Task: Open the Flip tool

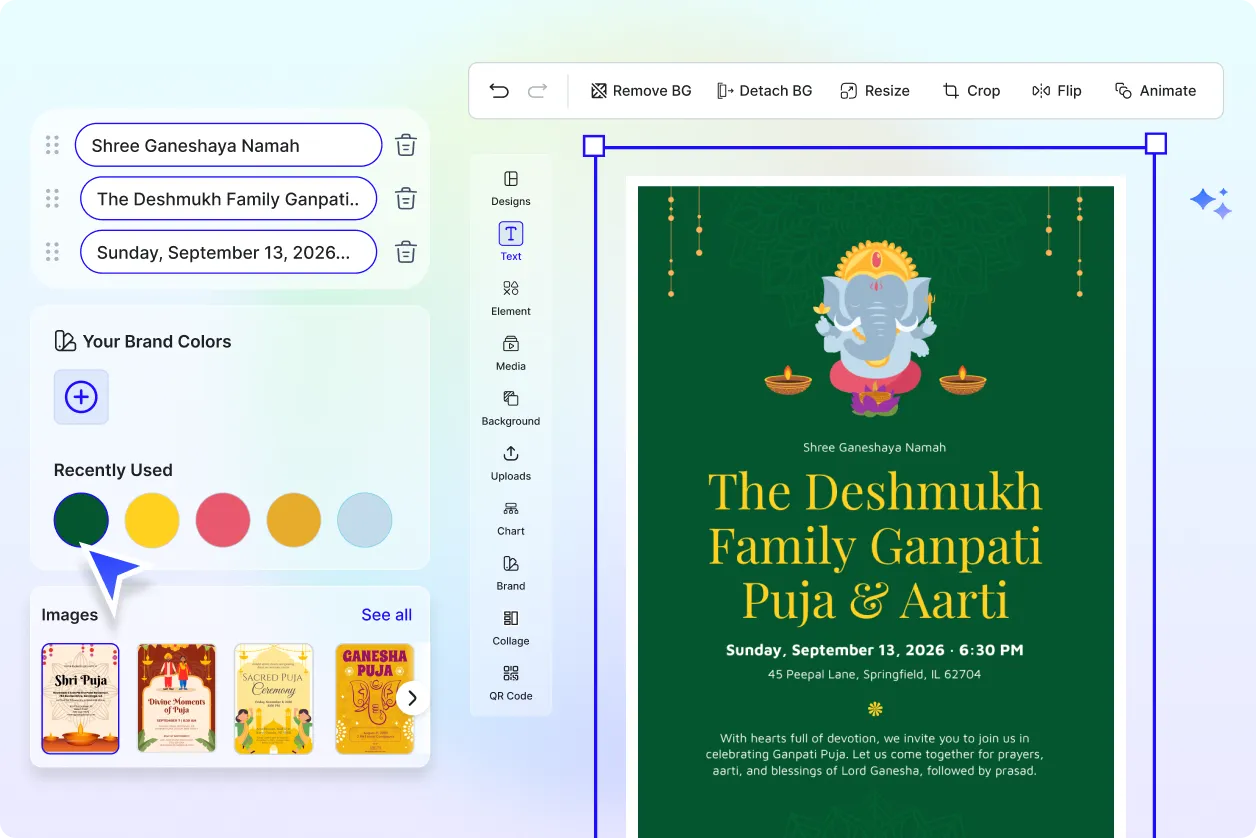Action: click(x=1057, y=90)
